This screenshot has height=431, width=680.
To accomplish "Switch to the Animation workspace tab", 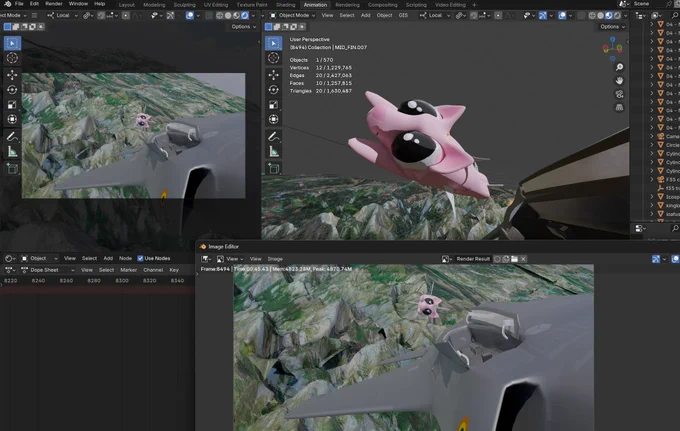I will tap(315, 5).
